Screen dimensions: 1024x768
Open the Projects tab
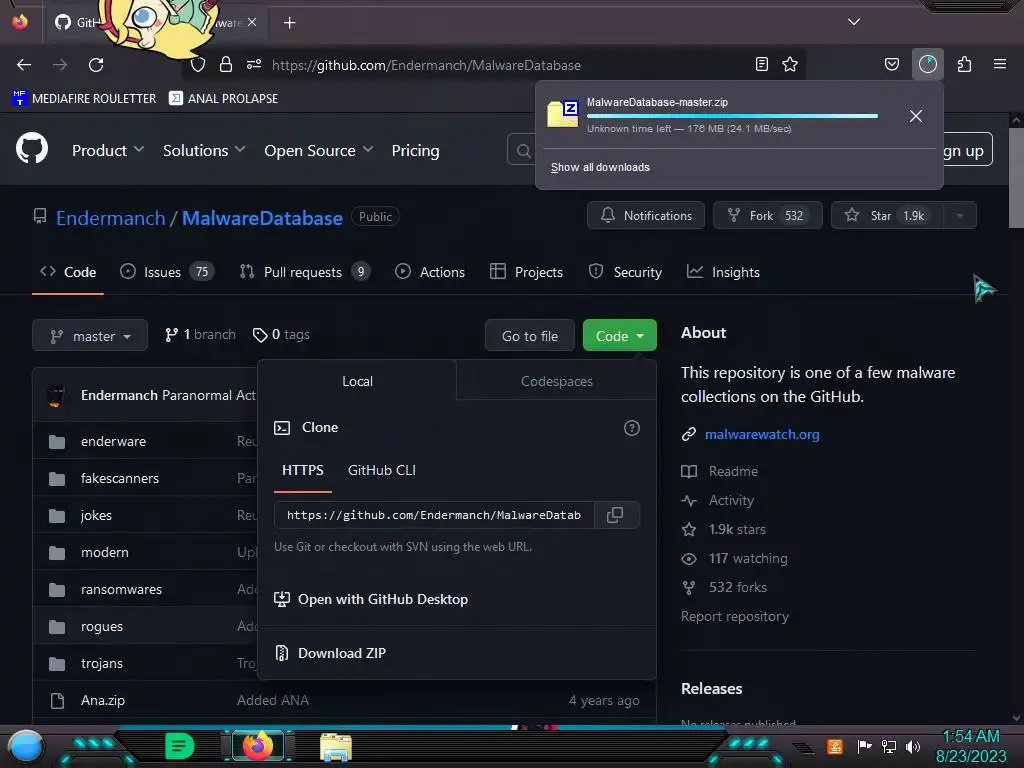pyautogui.click(x=526, y=272)
